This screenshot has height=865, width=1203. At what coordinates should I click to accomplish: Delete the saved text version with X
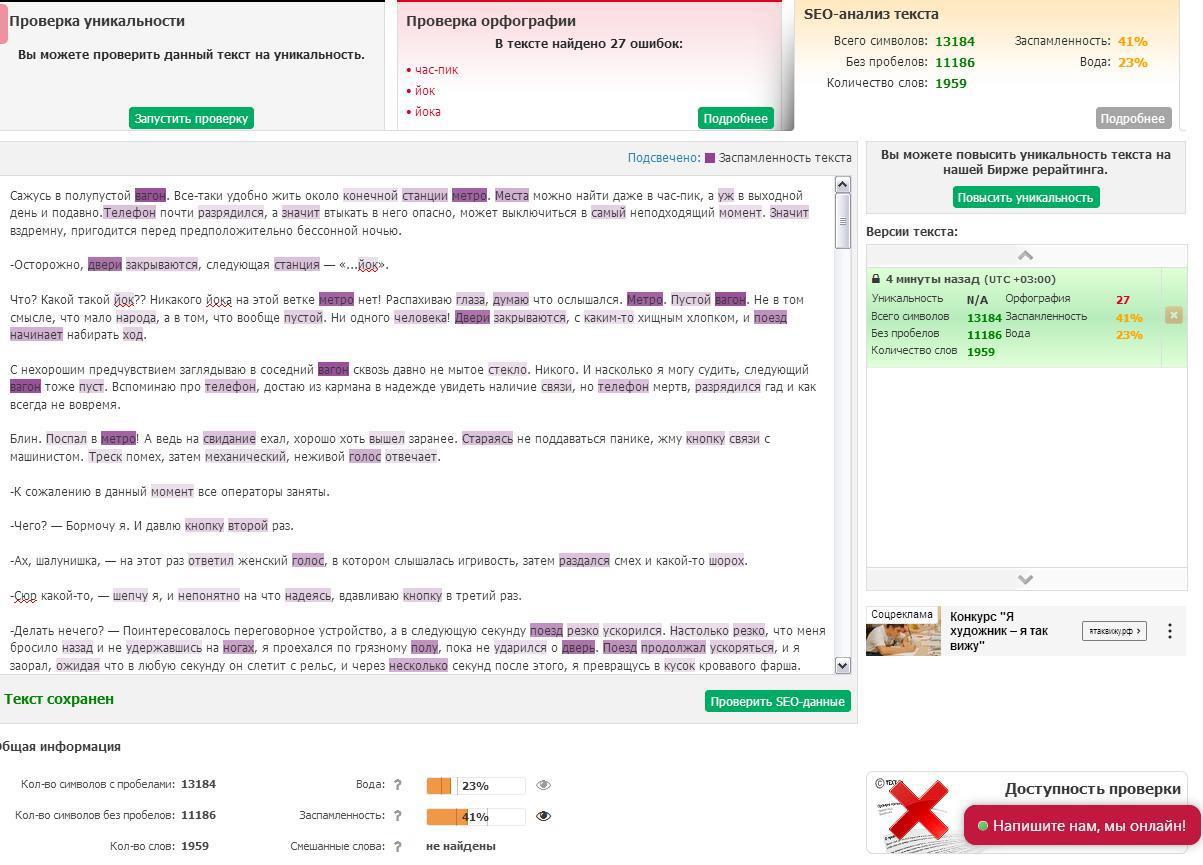pos(1173,316)
